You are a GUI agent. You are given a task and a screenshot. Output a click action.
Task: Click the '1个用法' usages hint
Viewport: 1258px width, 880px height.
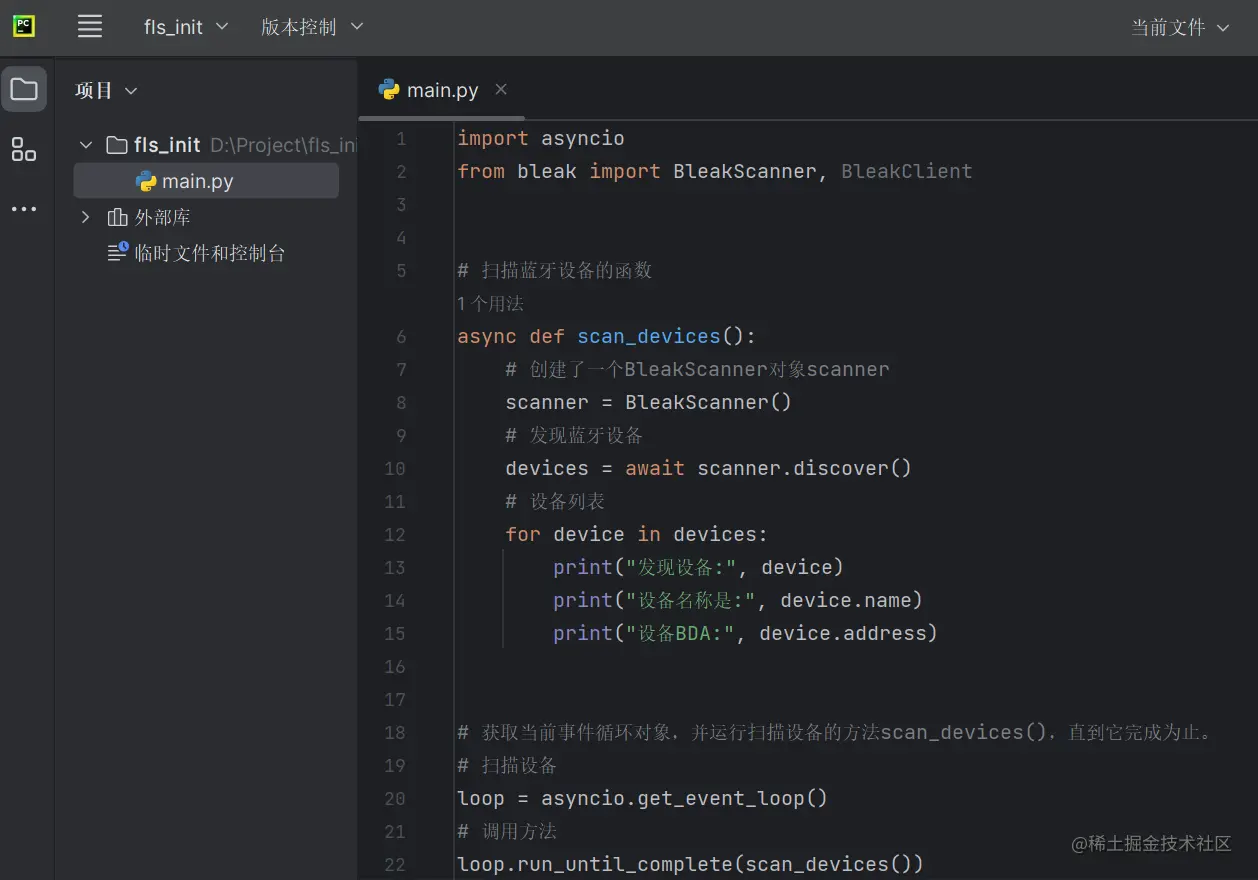pyautogui.click(x=490, y=303)
